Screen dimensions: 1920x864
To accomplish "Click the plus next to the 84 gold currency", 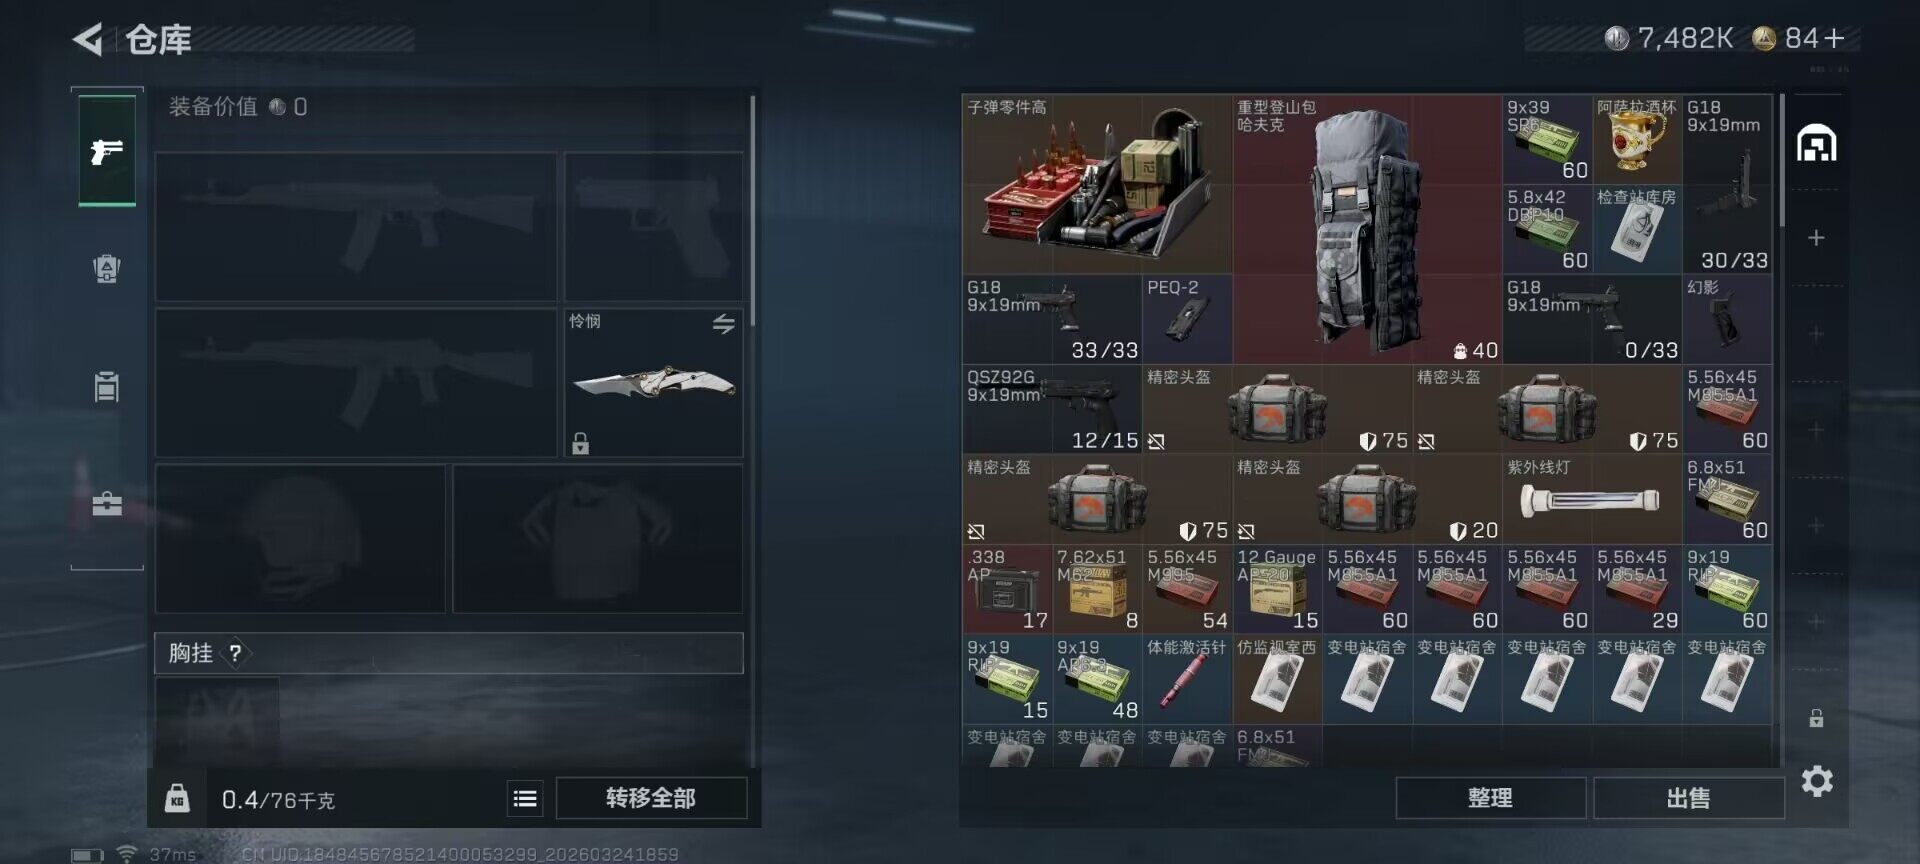I will [x=1834, y=38].
